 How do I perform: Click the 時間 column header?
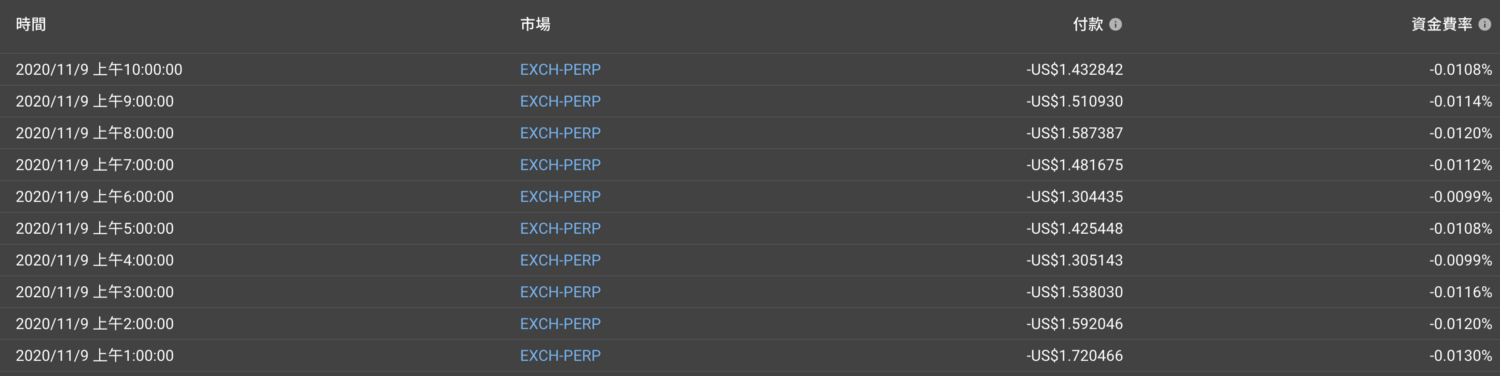coord(31,25)
